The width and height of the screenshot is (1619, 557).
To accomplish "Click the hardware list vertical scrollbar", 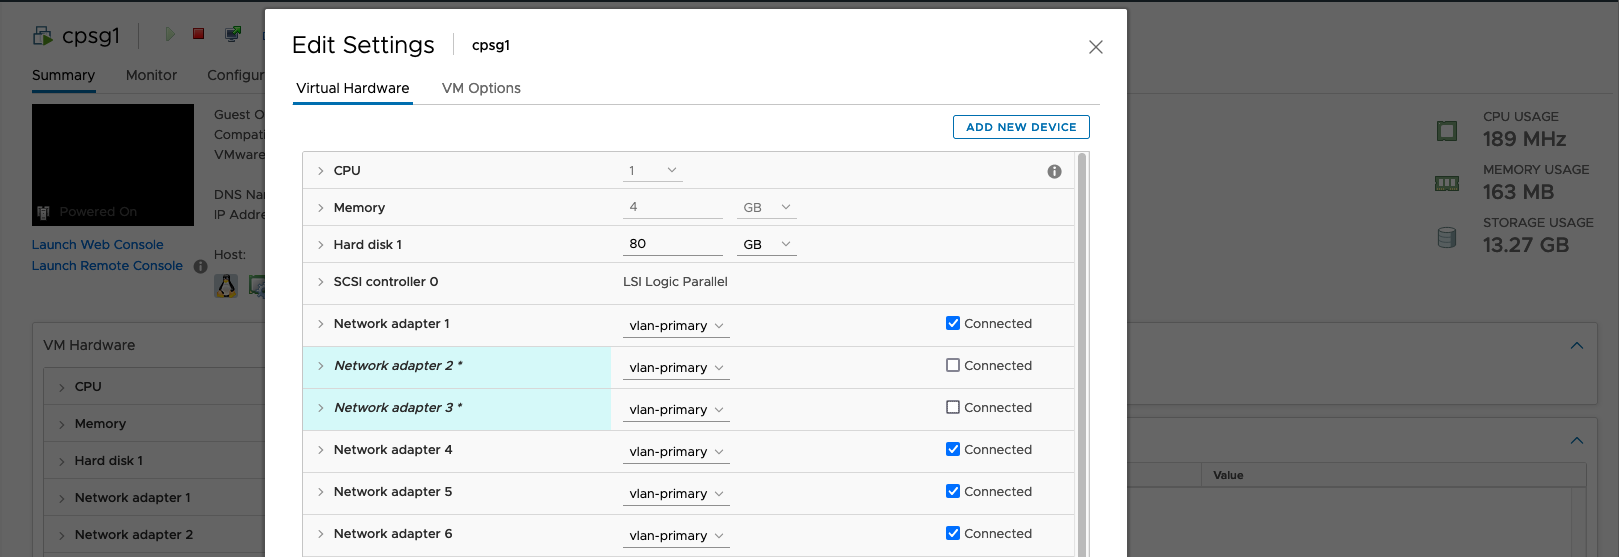I will (1082, 350).
